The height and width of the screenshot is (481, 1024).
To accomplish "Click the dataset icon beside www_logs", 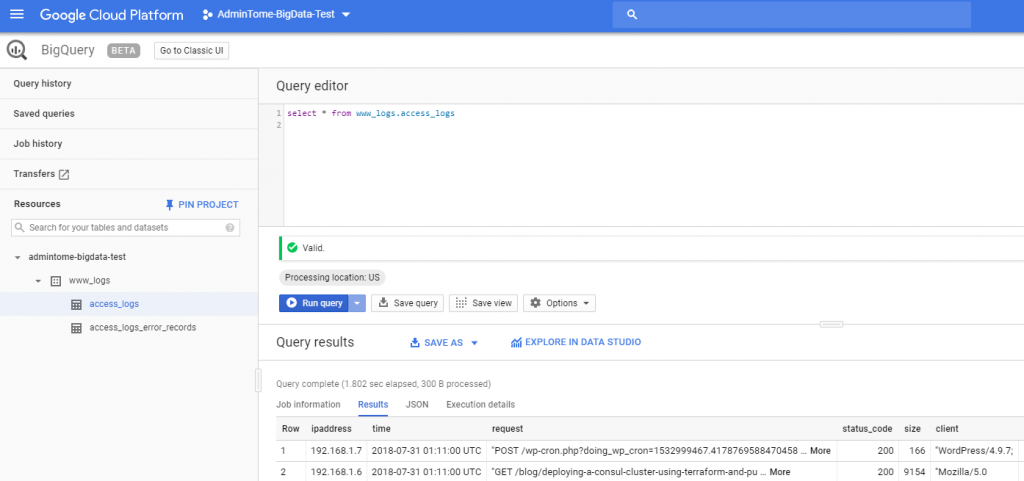I will click(56, 281).
